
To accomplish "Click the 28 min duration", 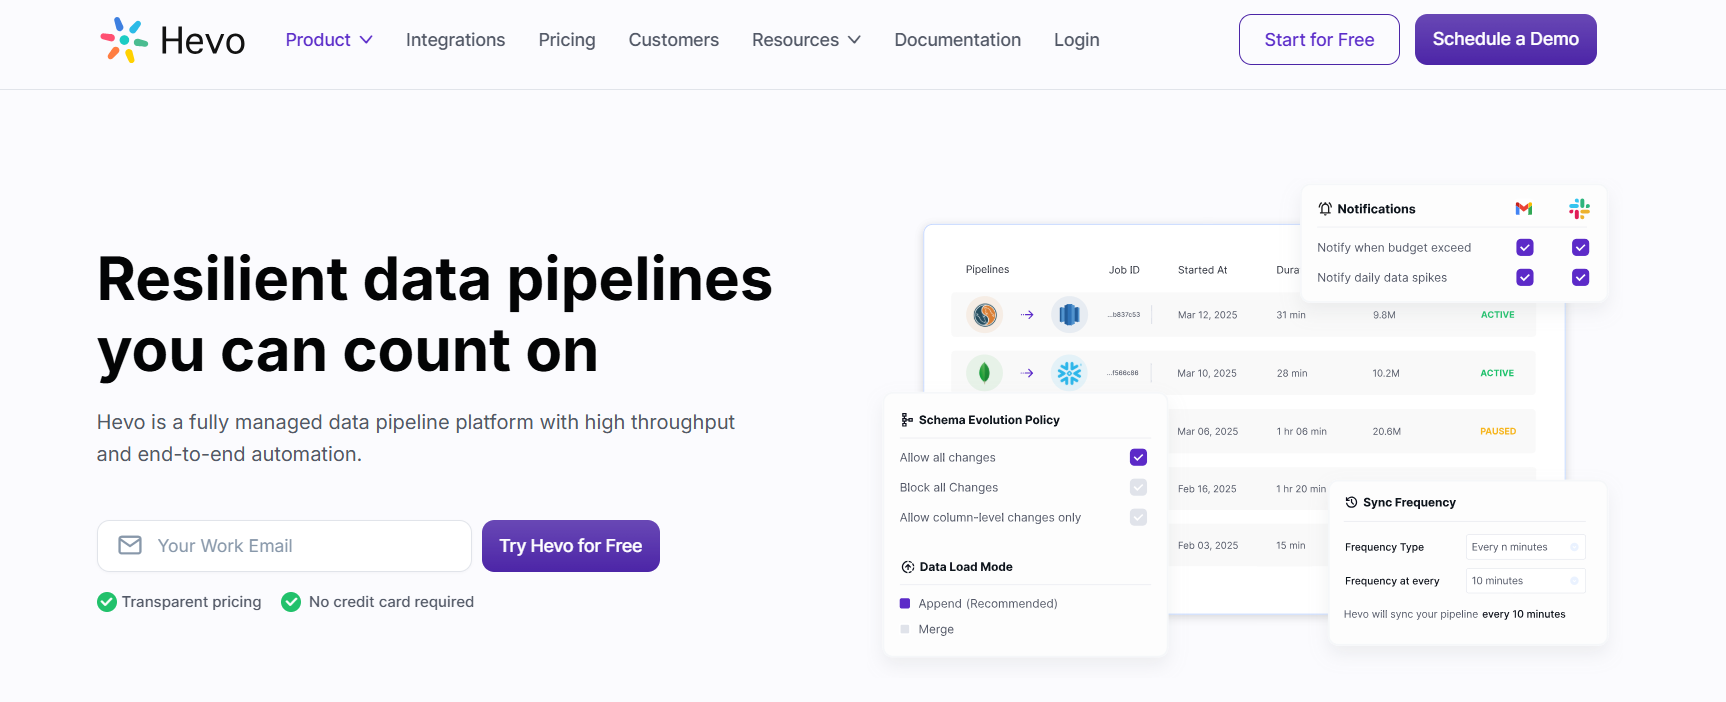I will tap(1292, 373).
